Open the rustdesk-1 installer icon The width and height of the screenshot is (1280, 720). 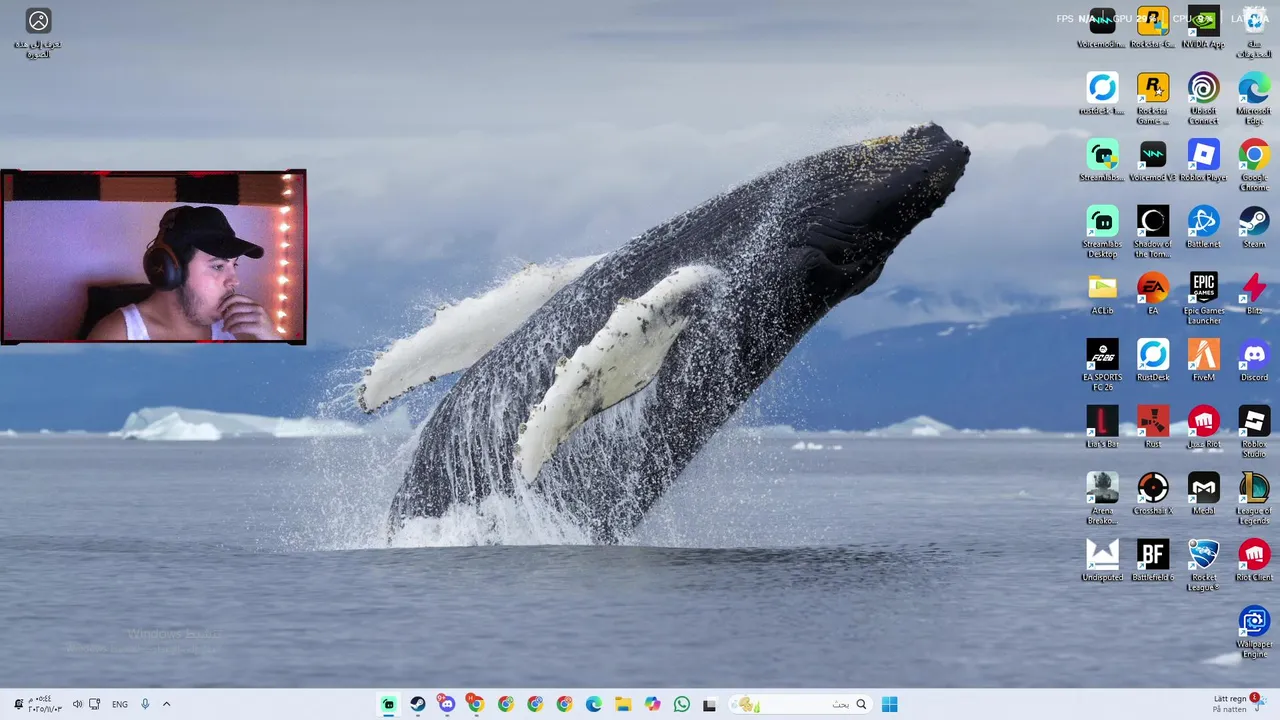(1102, 94)
